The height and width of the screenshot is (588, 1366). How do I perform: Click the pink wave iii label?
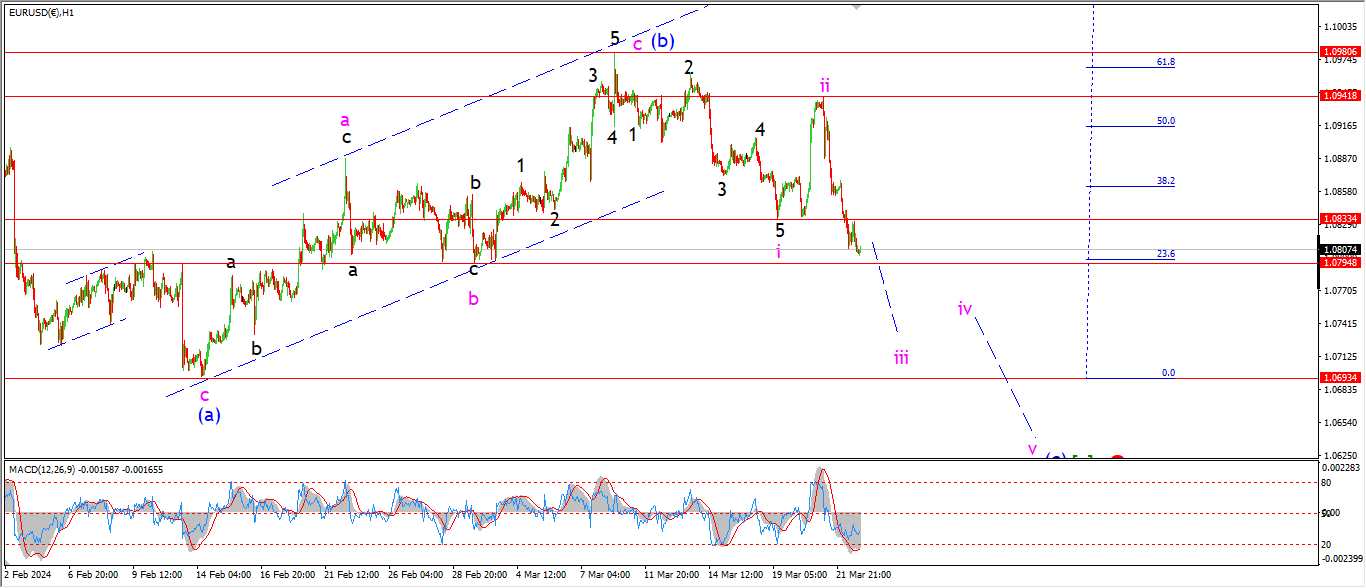(901, 357)
